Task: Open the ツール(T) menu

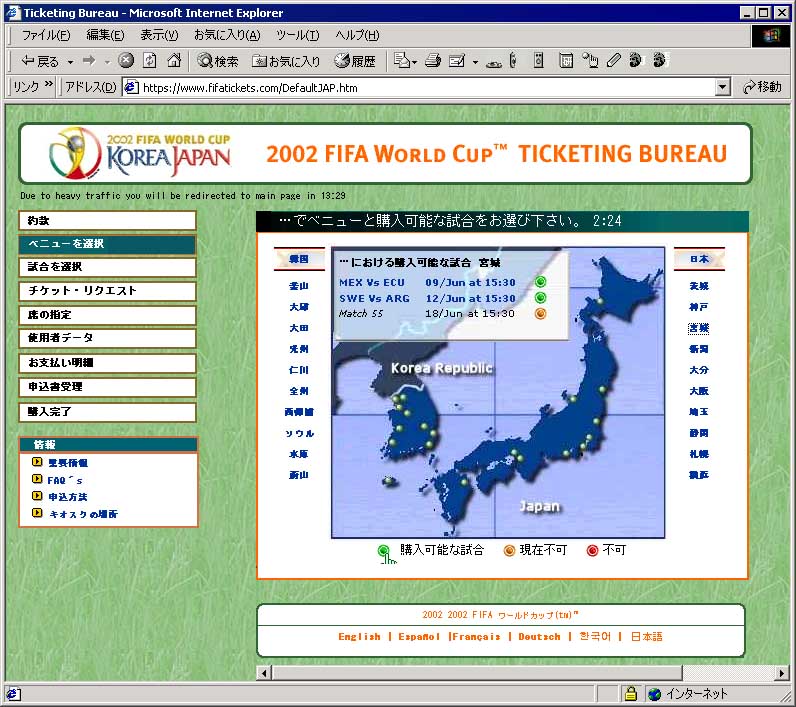Action: coord(297,35)
